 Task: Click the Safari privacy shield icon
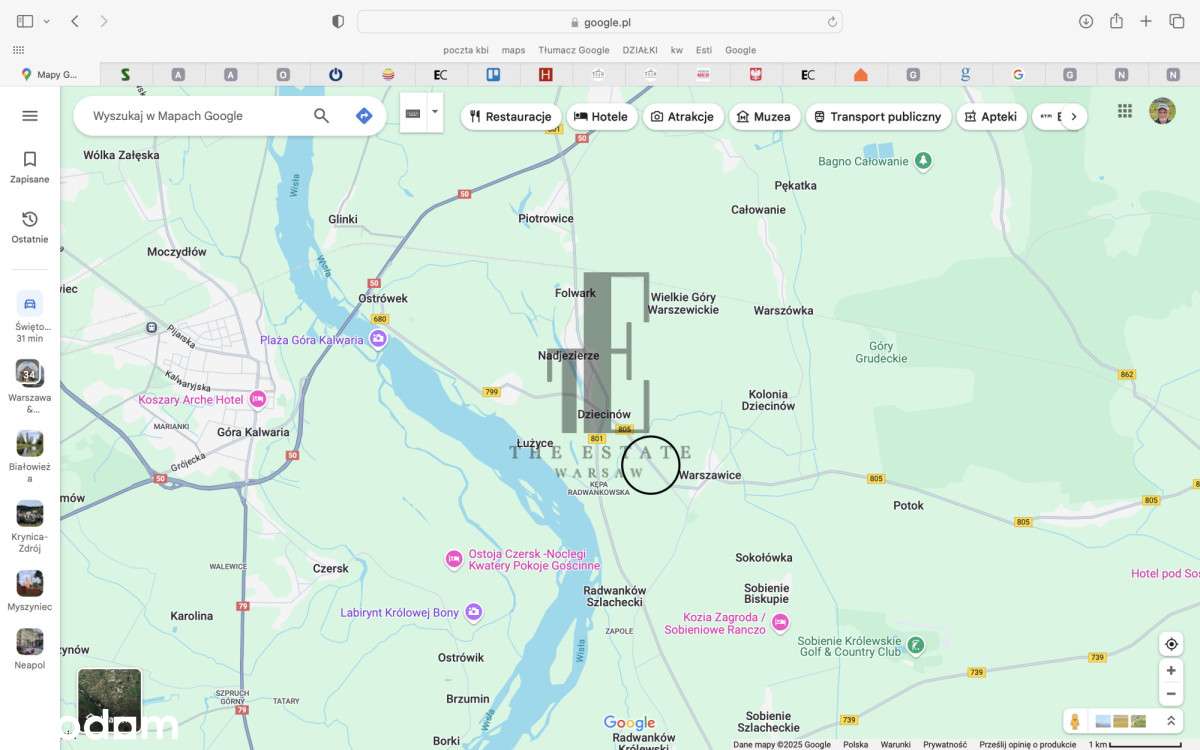[x=338, y=21]
